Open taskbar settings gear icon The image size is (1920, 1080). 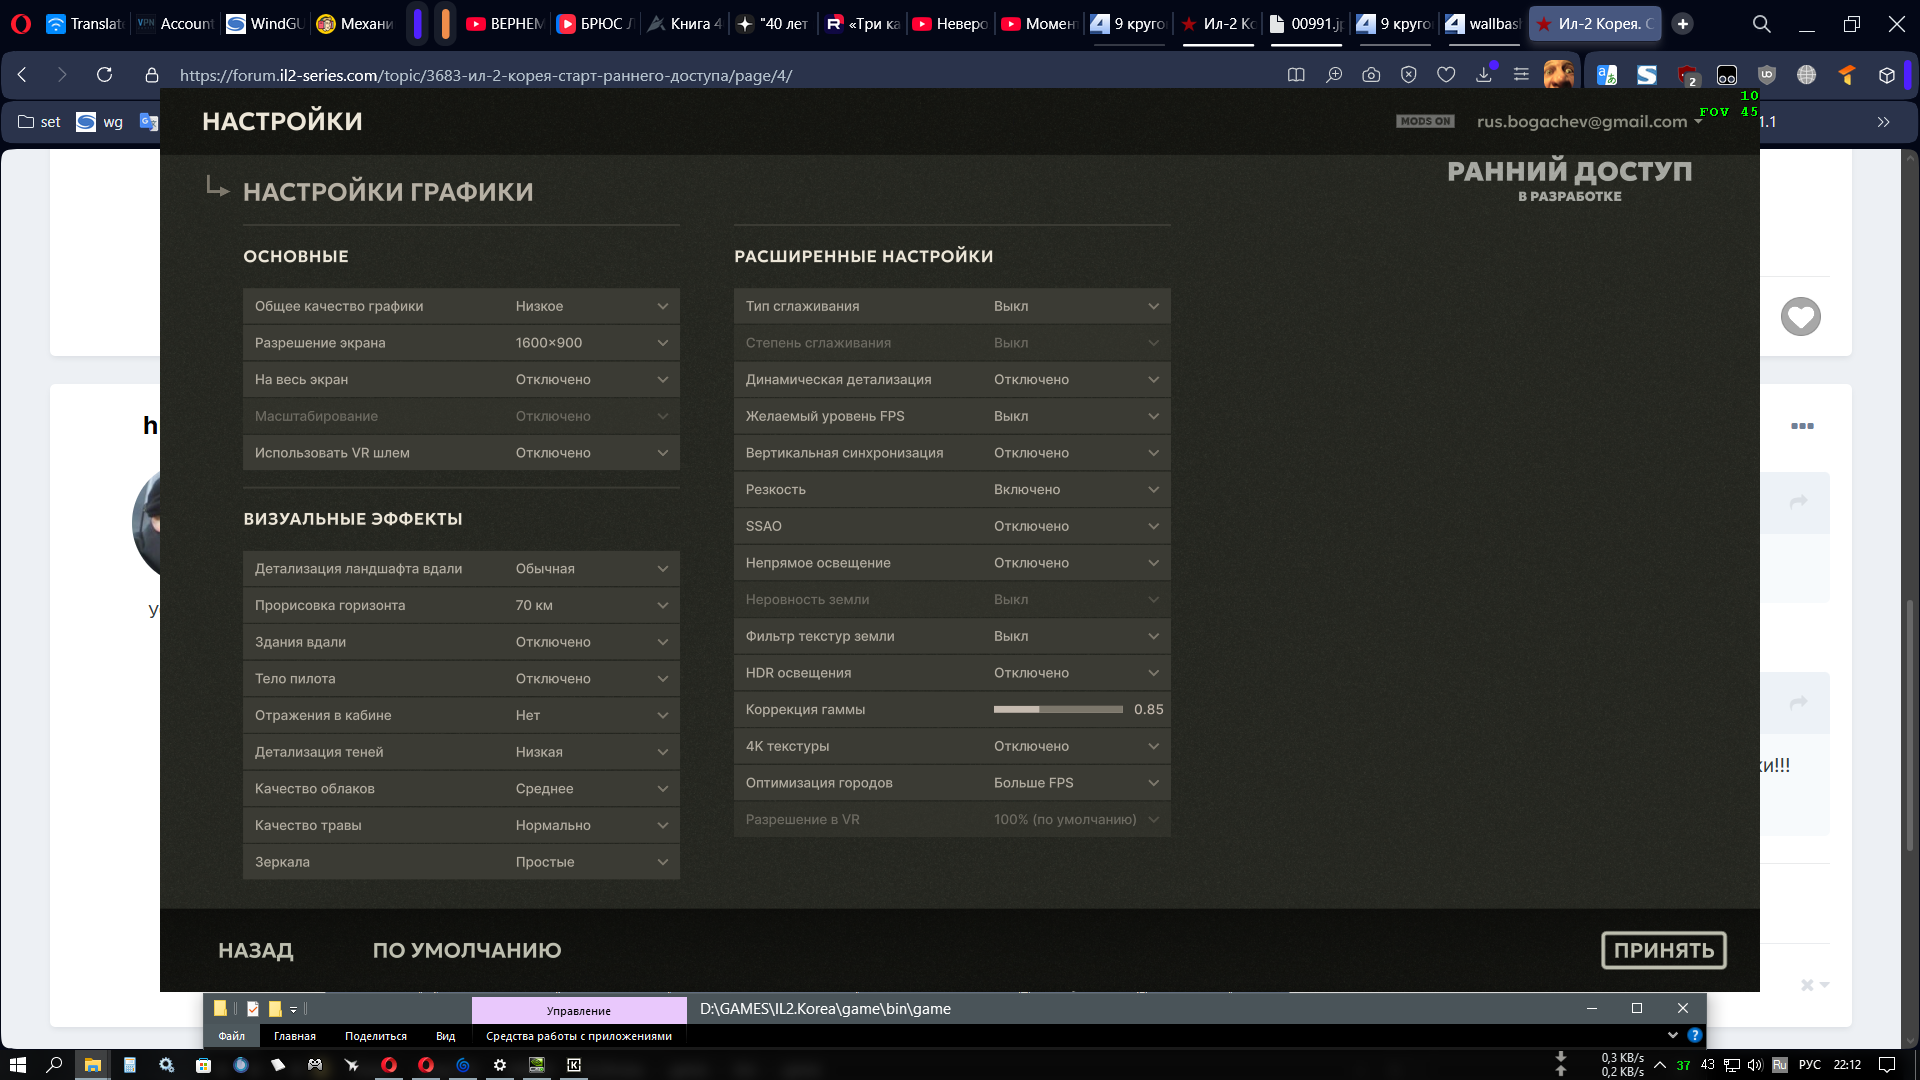[x=500, y=1065]
